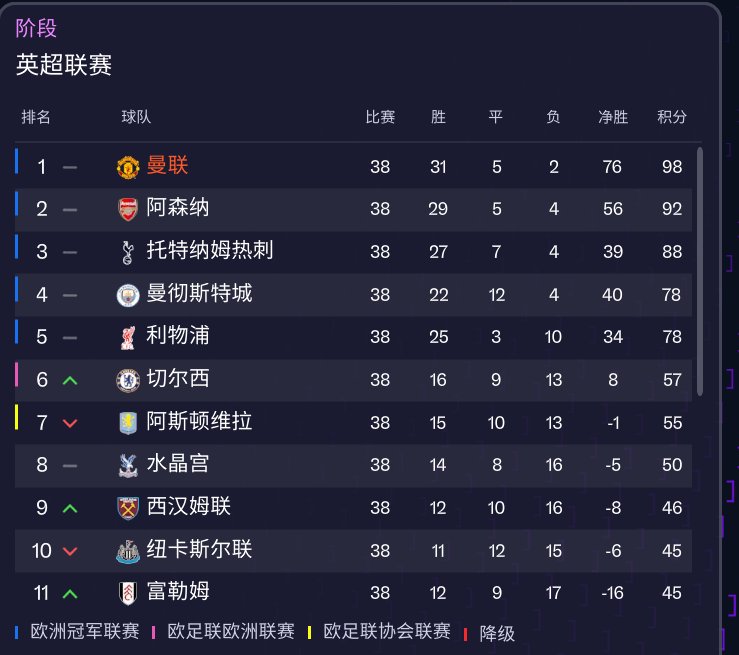The height and width of the screenshot is (655, 739).
Task: Click the Chelsea club crest icon
Action: click(127, 380)
